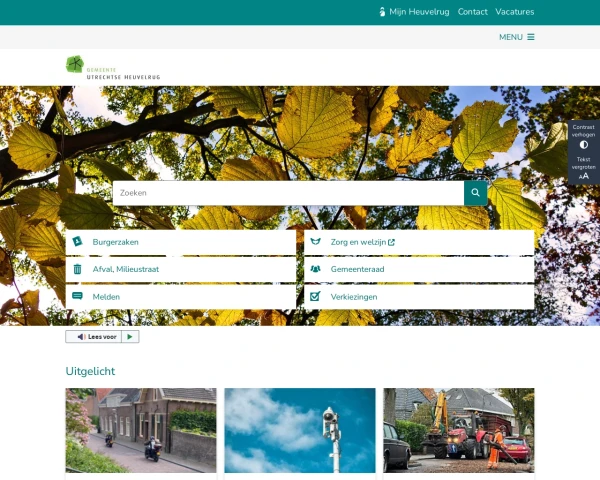
Task: Focus the Zoeken search field
Action: pyautogui.click(x=288, y=193)
